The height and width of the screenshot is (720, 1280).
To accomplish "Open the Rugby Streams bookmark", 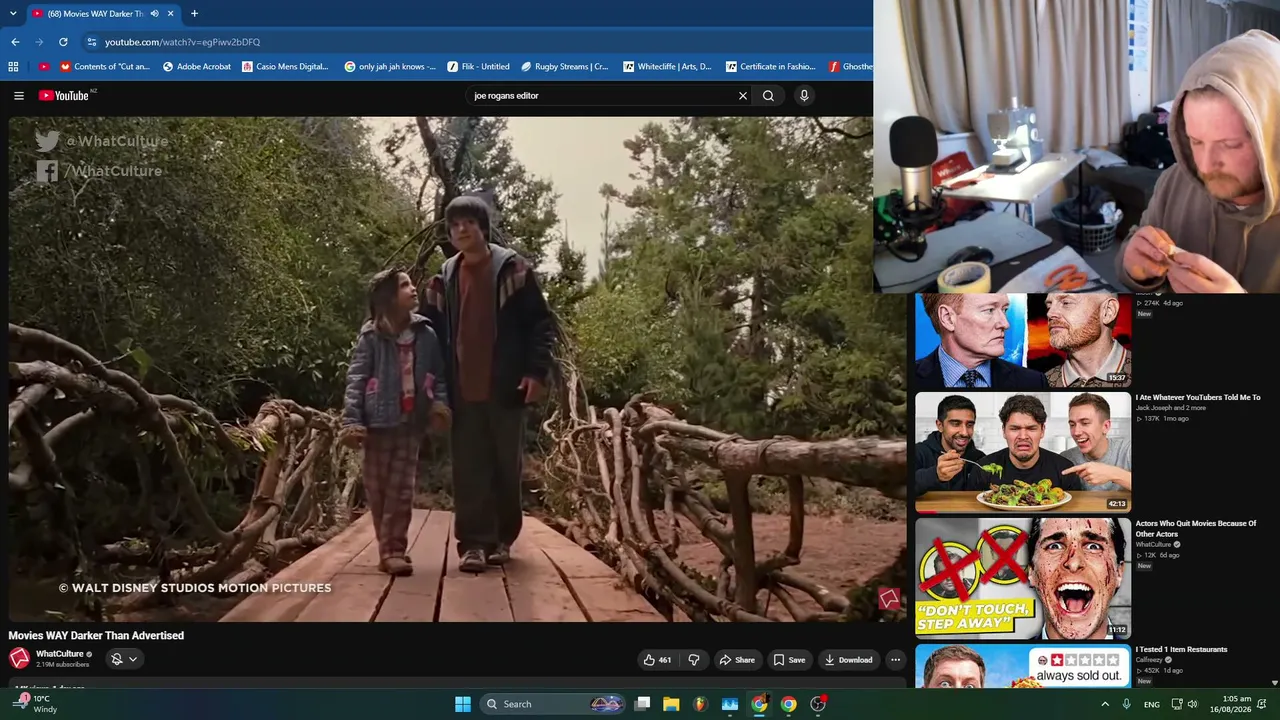I will pos(565,67).
